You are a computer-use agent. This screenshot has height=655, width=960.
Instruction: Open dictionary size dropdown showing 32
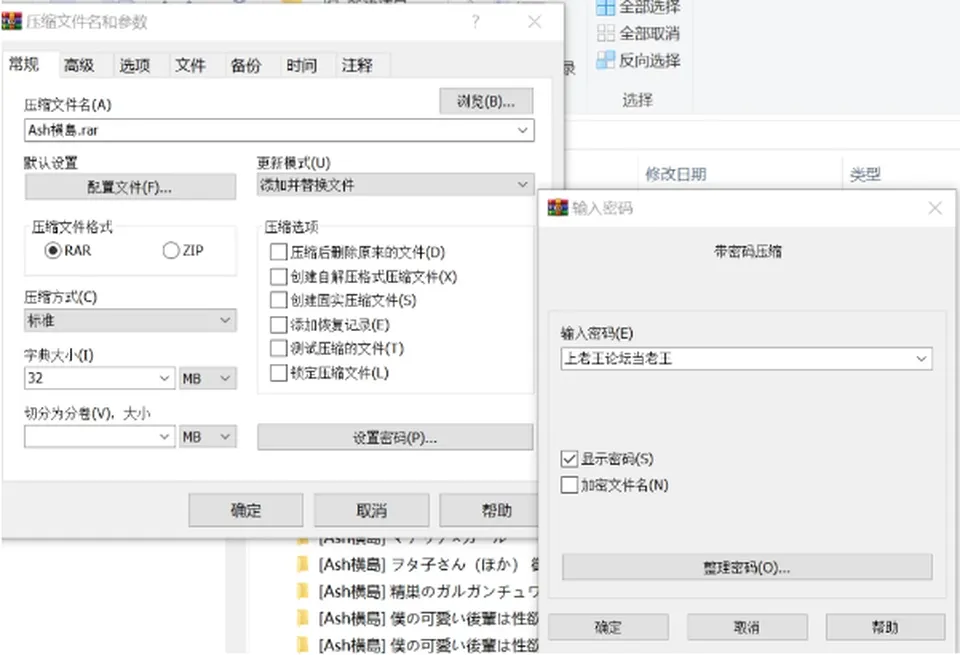pos(164,378)
